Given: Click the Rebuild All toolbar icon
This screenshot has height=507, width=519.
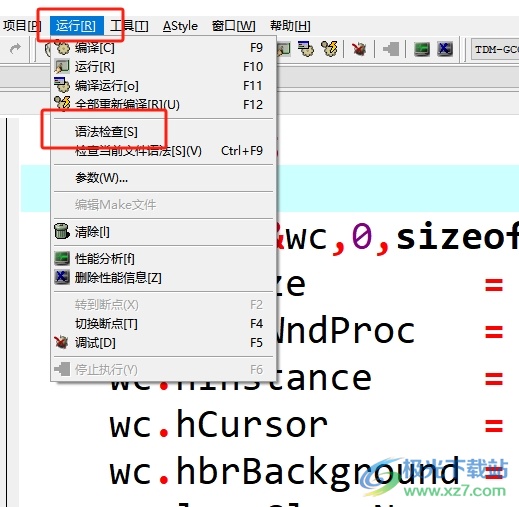Looking at the screenshot, I should point(329,49).
